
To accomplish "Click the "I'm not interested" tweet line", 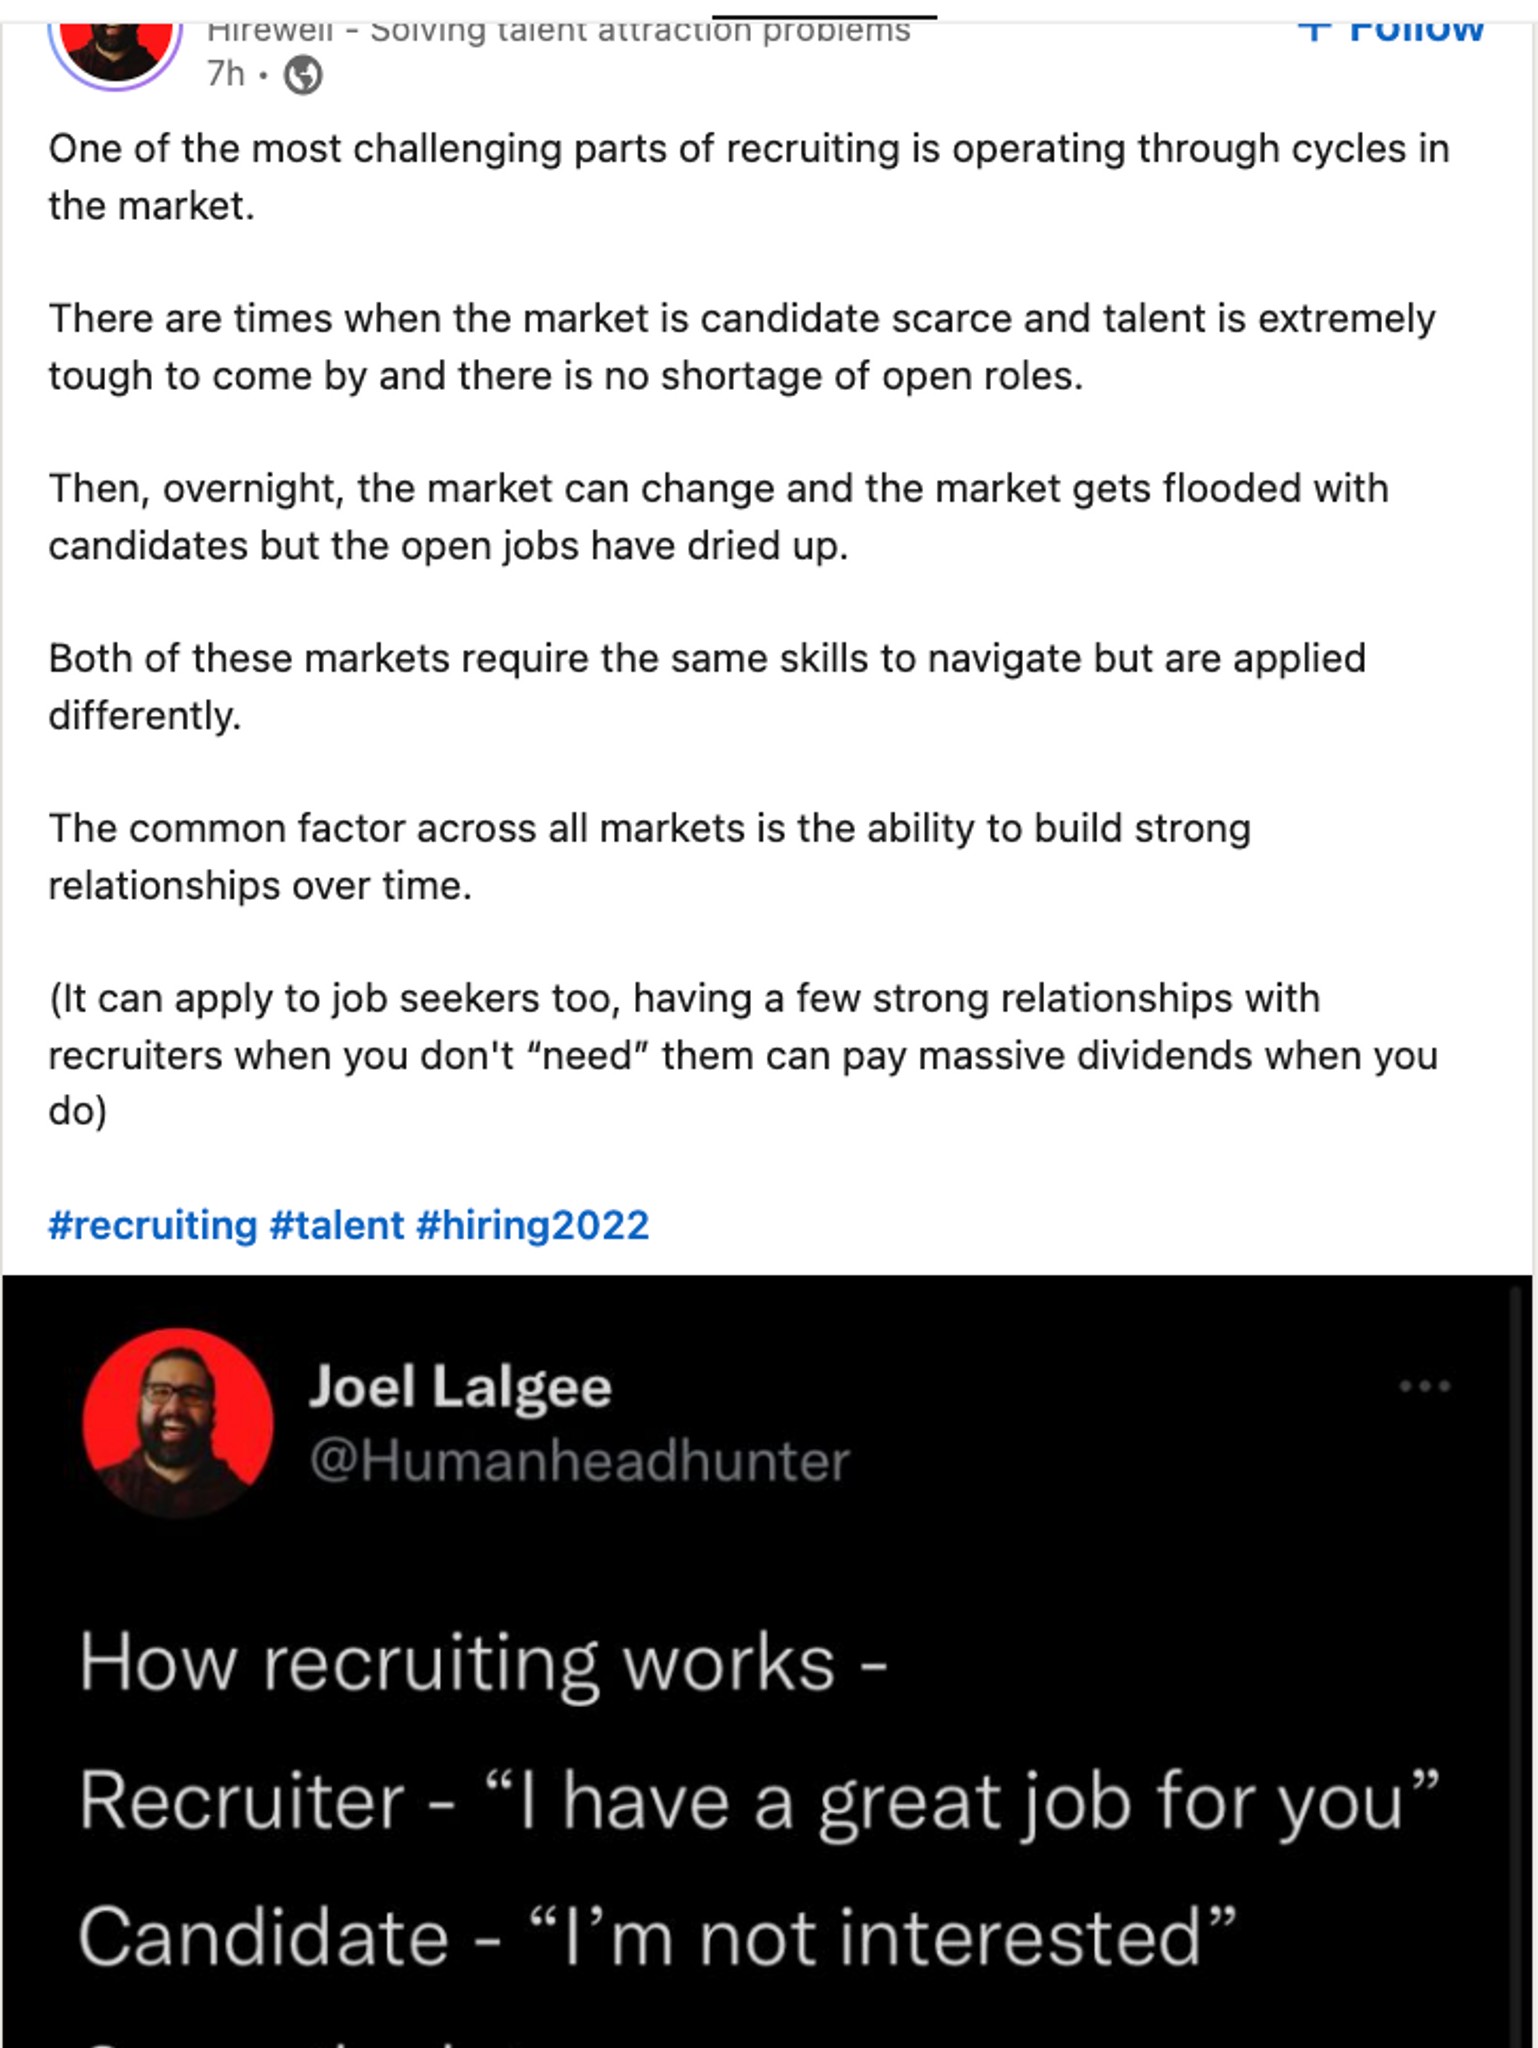I will 657,1937.
